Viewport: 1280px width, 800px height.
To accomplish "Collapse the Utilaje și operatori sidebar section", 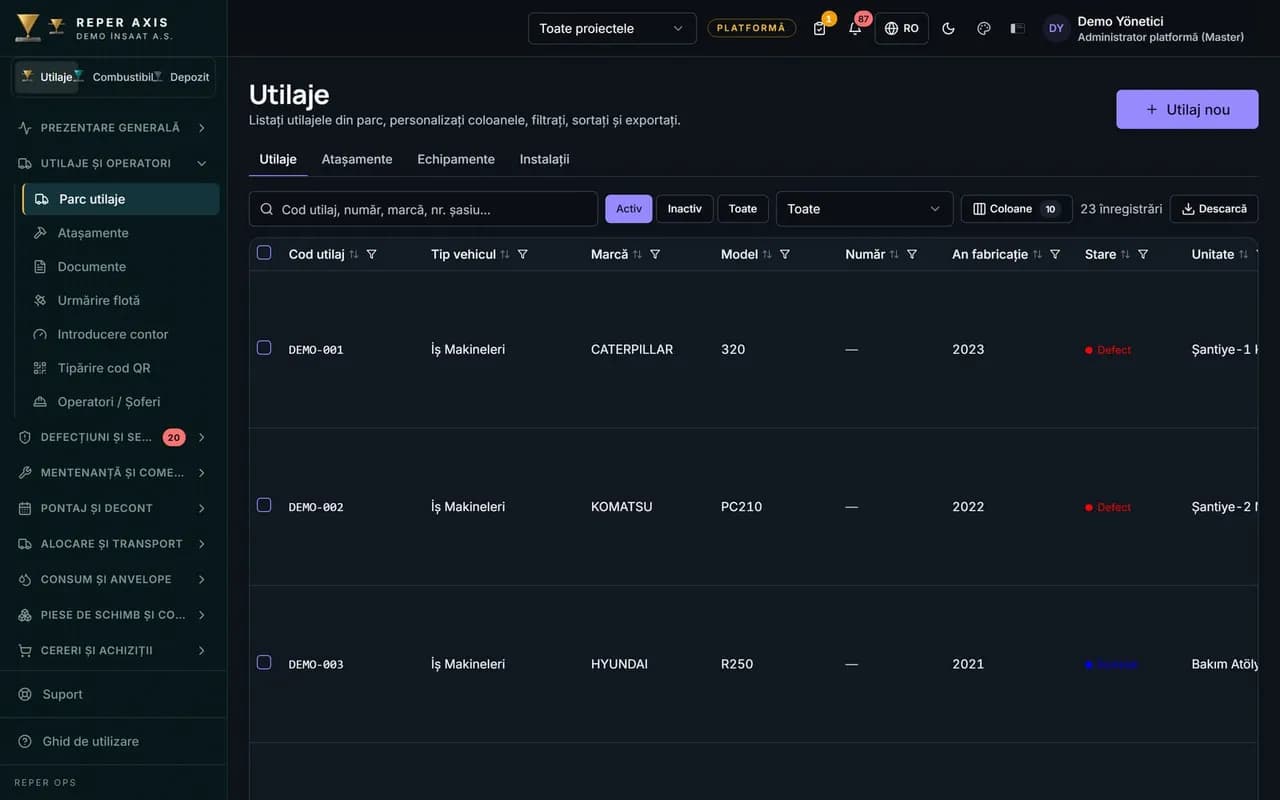I will click(x=113, y=163).
